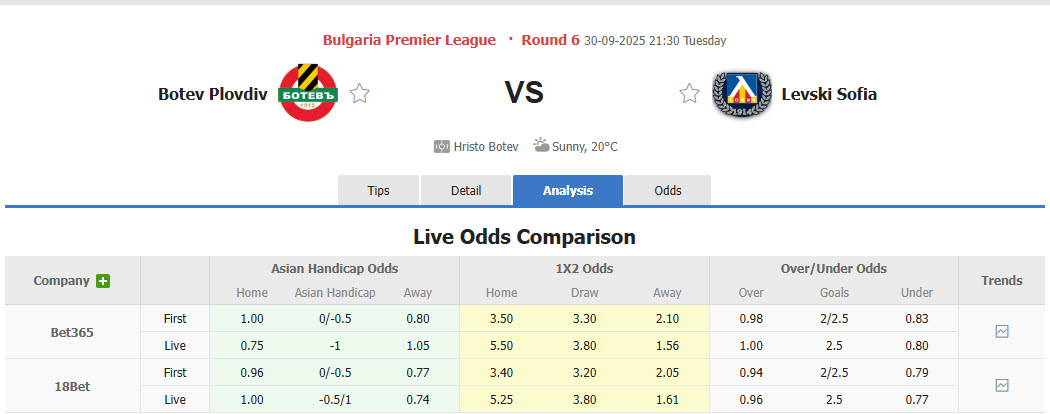Click the 18Bet company name
Image resolution: width=1050 pixels, height=414 pixels.
click(x=72, y=385)
